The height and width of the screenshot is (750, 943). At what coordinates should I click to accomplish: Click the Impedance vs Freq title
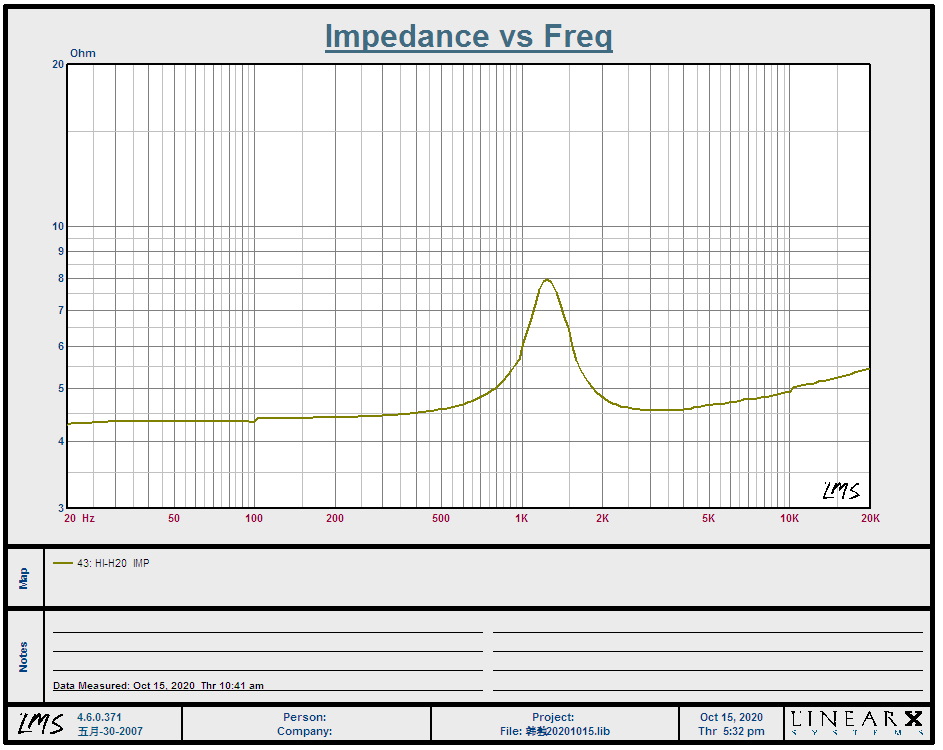click(x=468, y=37)
